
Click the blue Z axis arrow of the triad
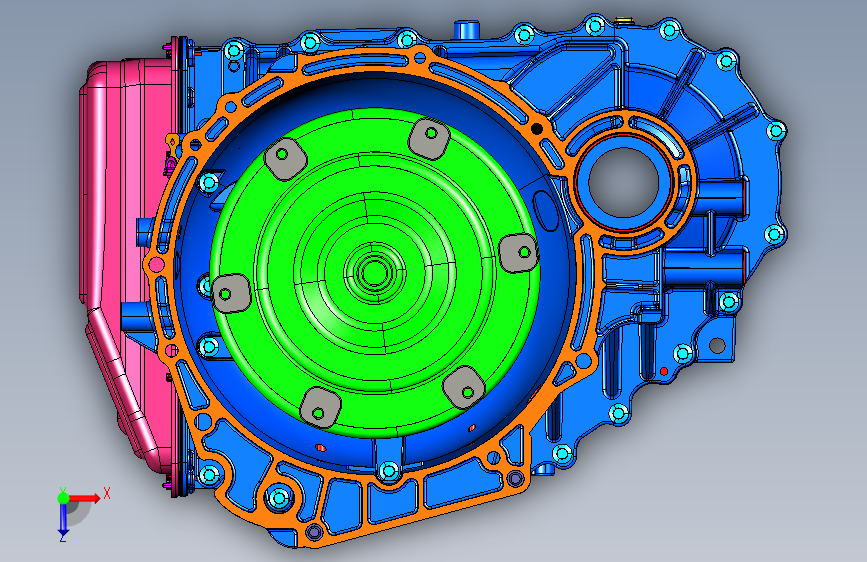[x=63, y=518]
